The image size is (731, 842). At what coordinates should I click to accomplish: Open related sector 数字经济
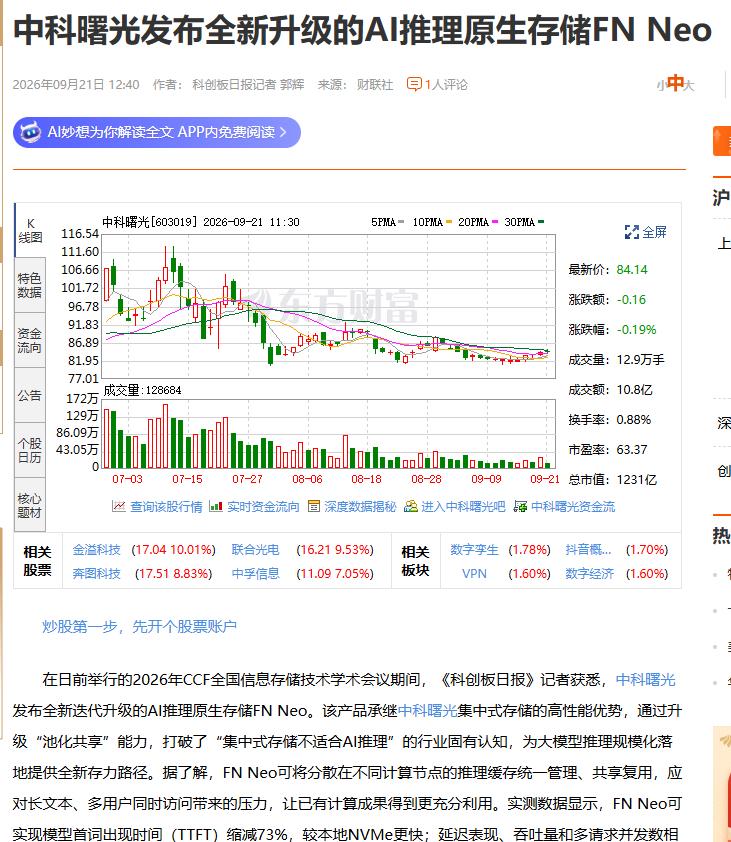coord(589,574)
